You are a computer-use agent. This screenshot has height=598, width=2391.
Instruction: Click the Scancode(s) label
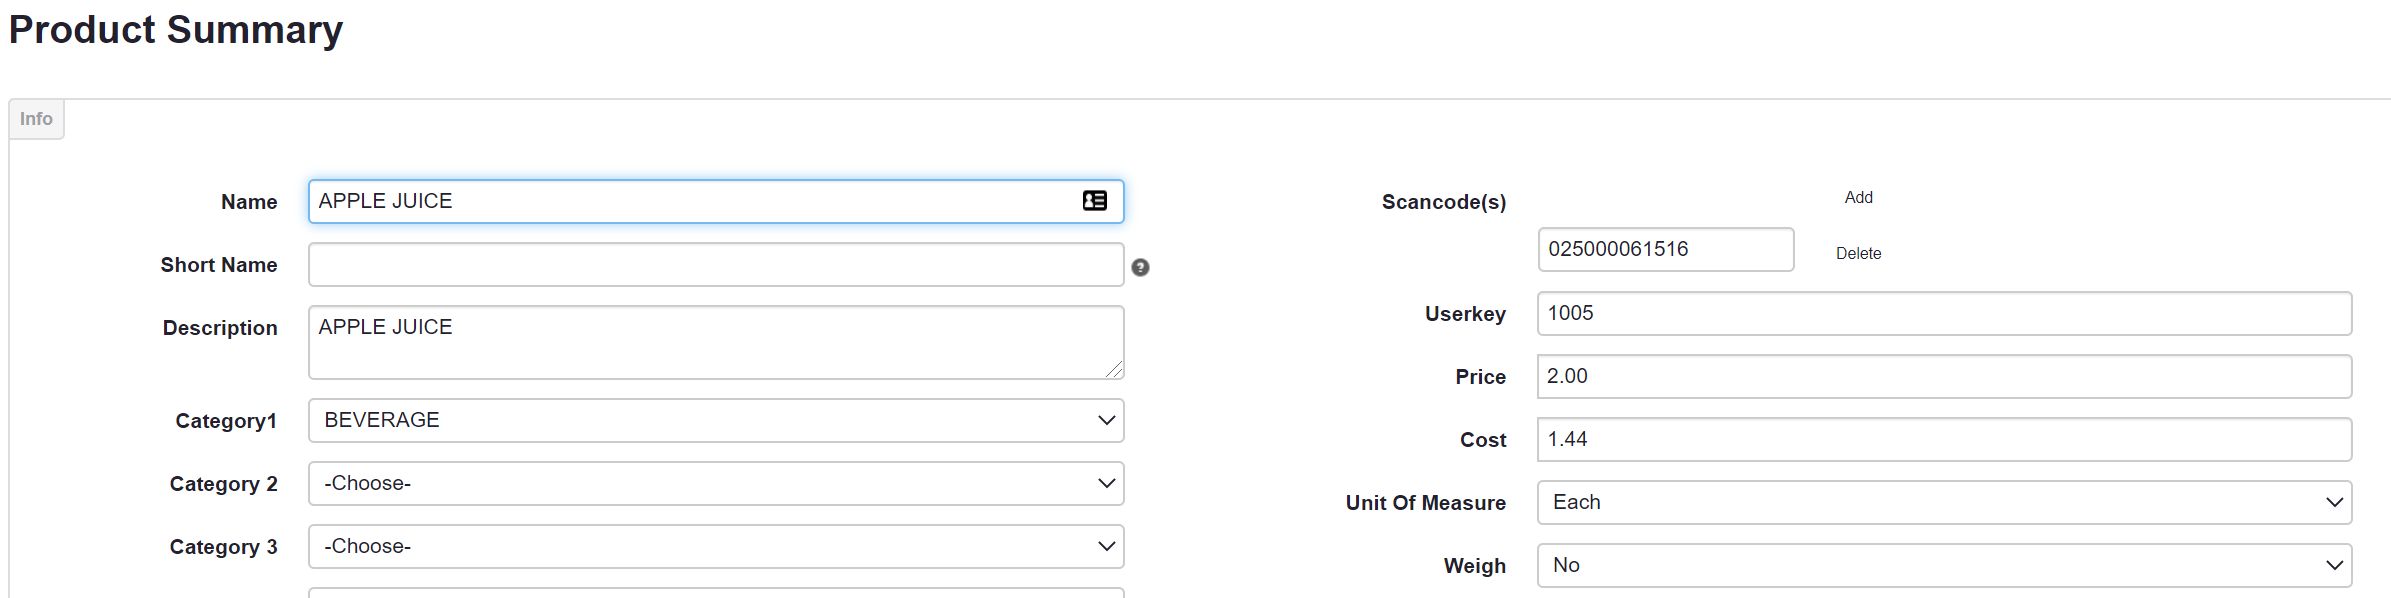click(1443, 202)
